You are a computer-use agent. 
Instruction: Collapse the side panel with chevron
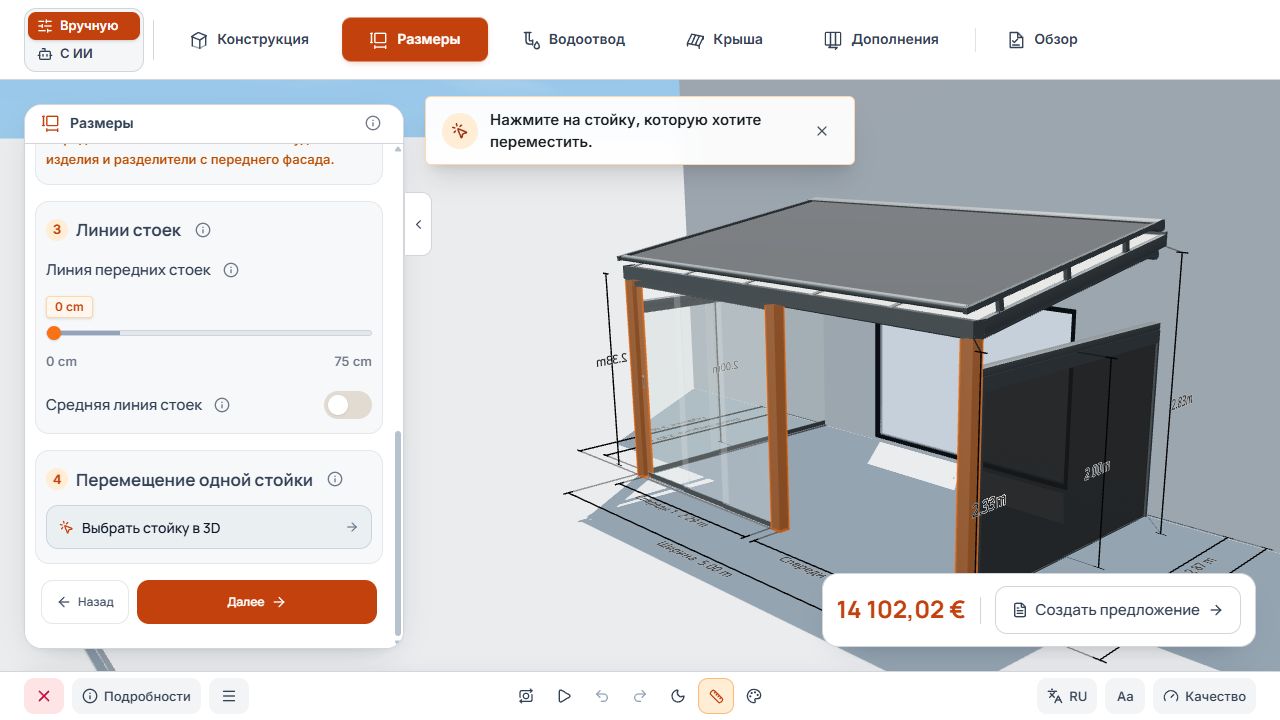click(418, 224)
